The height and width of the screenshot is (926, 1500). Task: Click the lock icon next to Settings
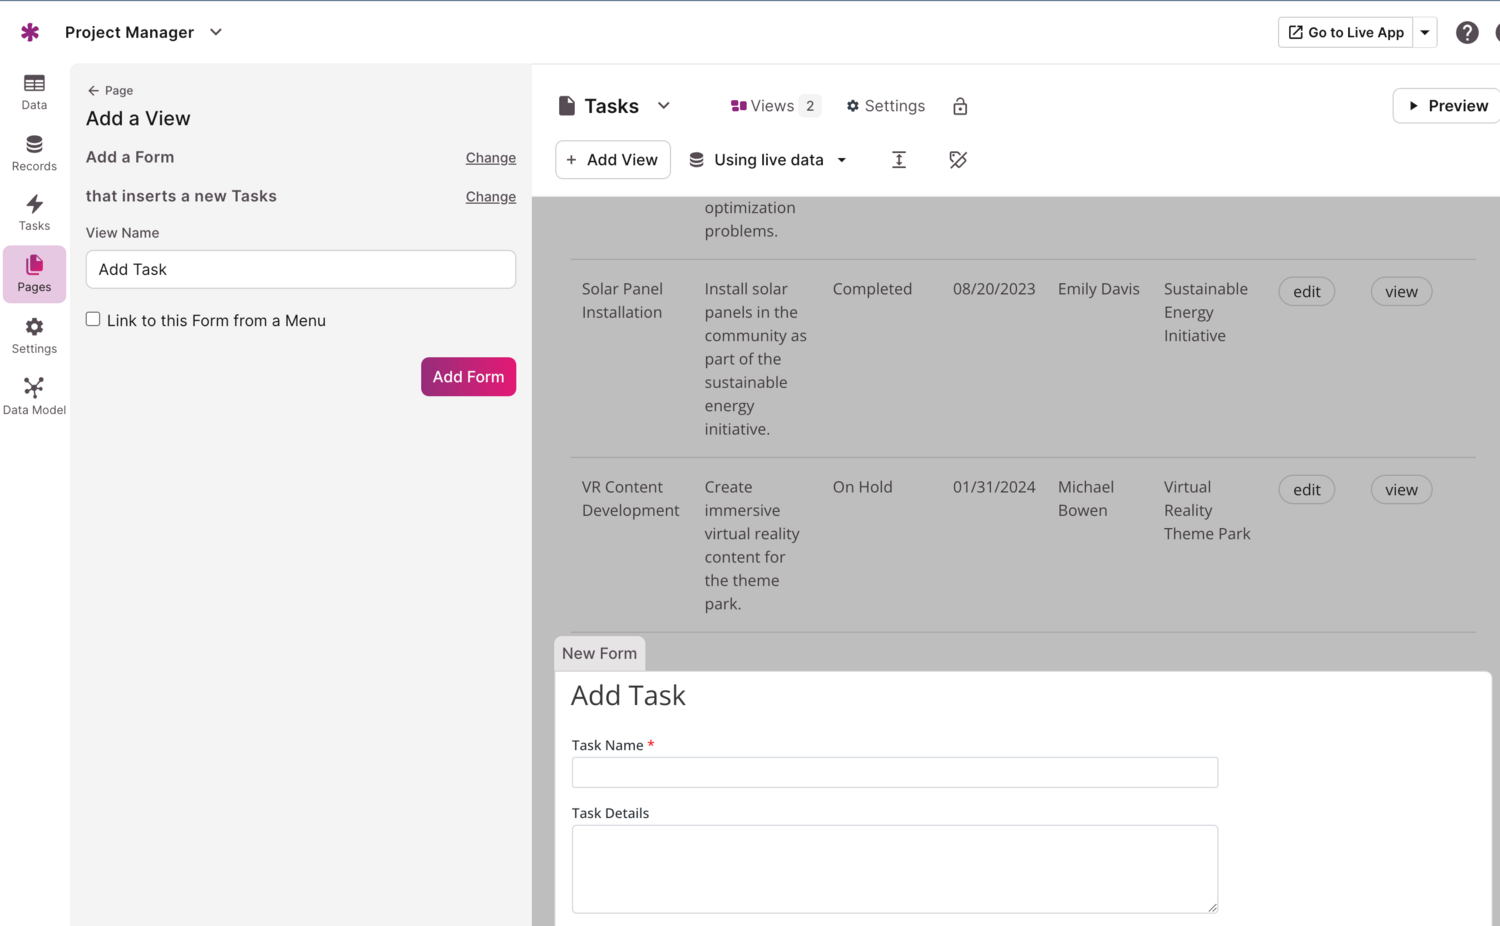pyautogui.click(x=959, y=105)
